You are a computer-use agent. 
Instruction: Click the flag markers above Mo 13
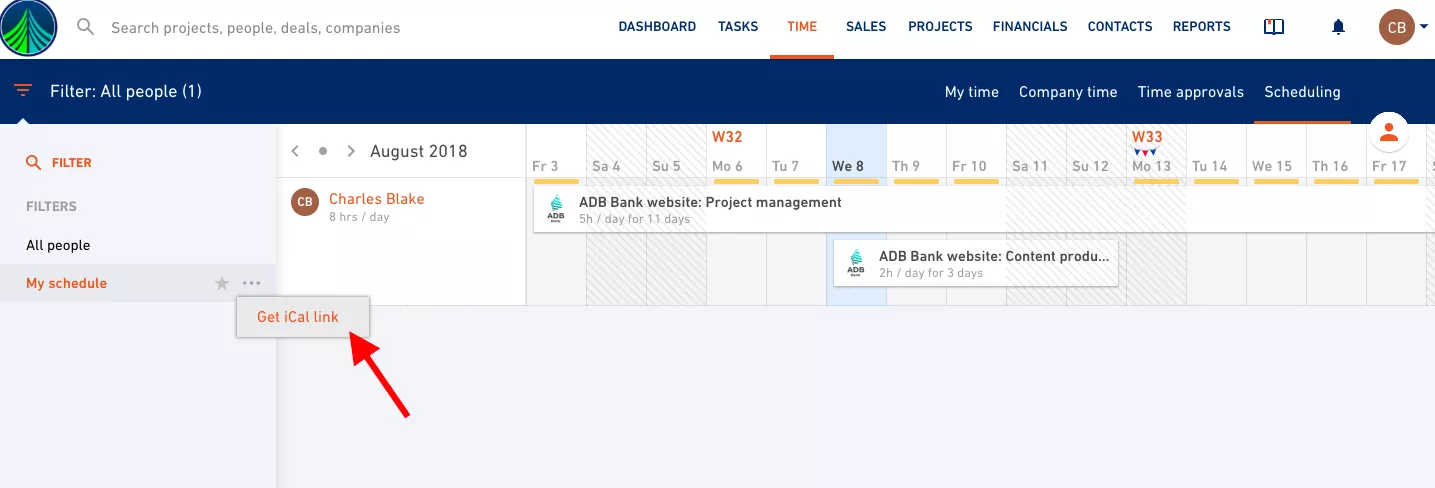[1146, 151]
